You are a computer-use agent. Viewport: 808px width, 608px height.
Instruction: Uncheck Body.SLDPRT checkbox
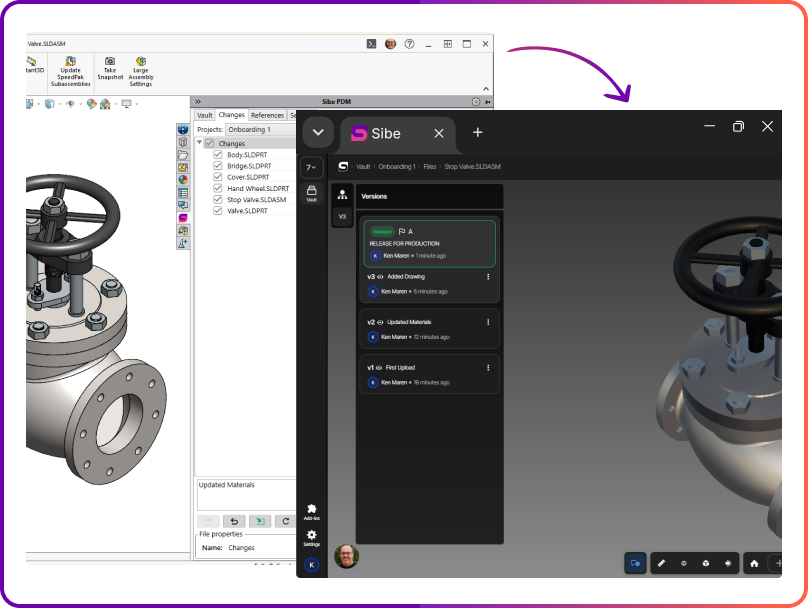point(218,155)
